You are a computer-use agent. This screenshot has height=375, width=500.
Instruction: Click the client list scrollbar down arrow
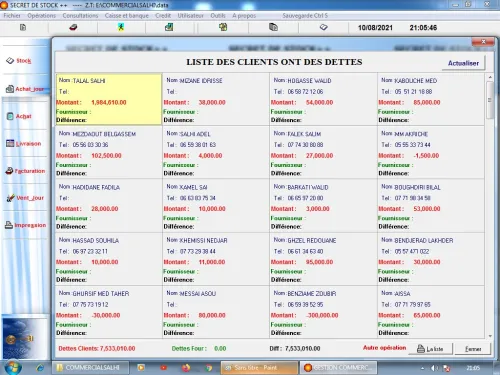pos(490,336)
